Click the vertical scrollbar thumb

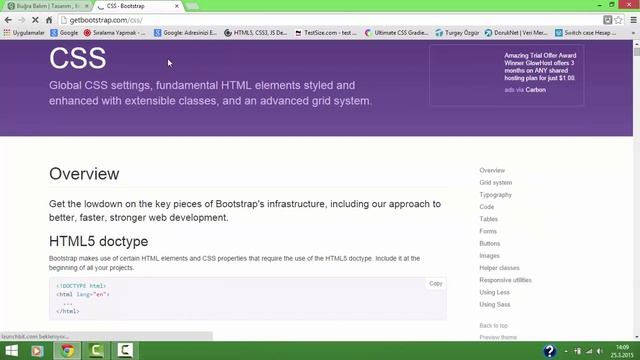click(637, 52)
